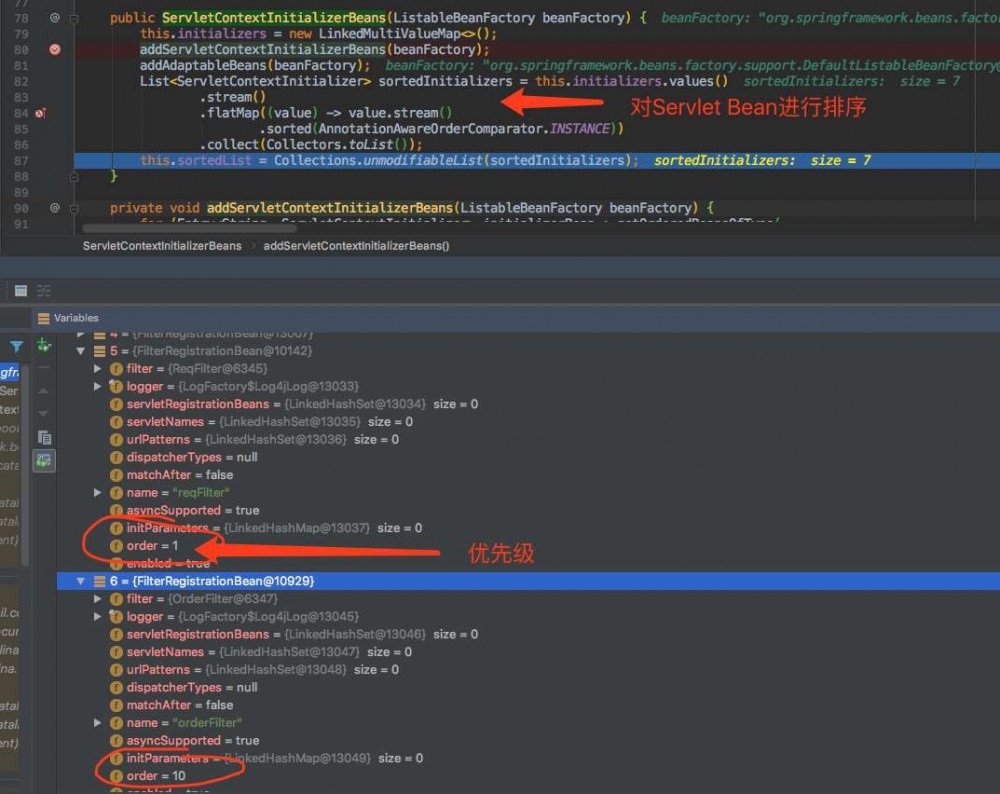The height and width of the screenshot is (794, 1000).
Task: Click the layout settings icon in debug toolbar
Action: click(43, 290)
